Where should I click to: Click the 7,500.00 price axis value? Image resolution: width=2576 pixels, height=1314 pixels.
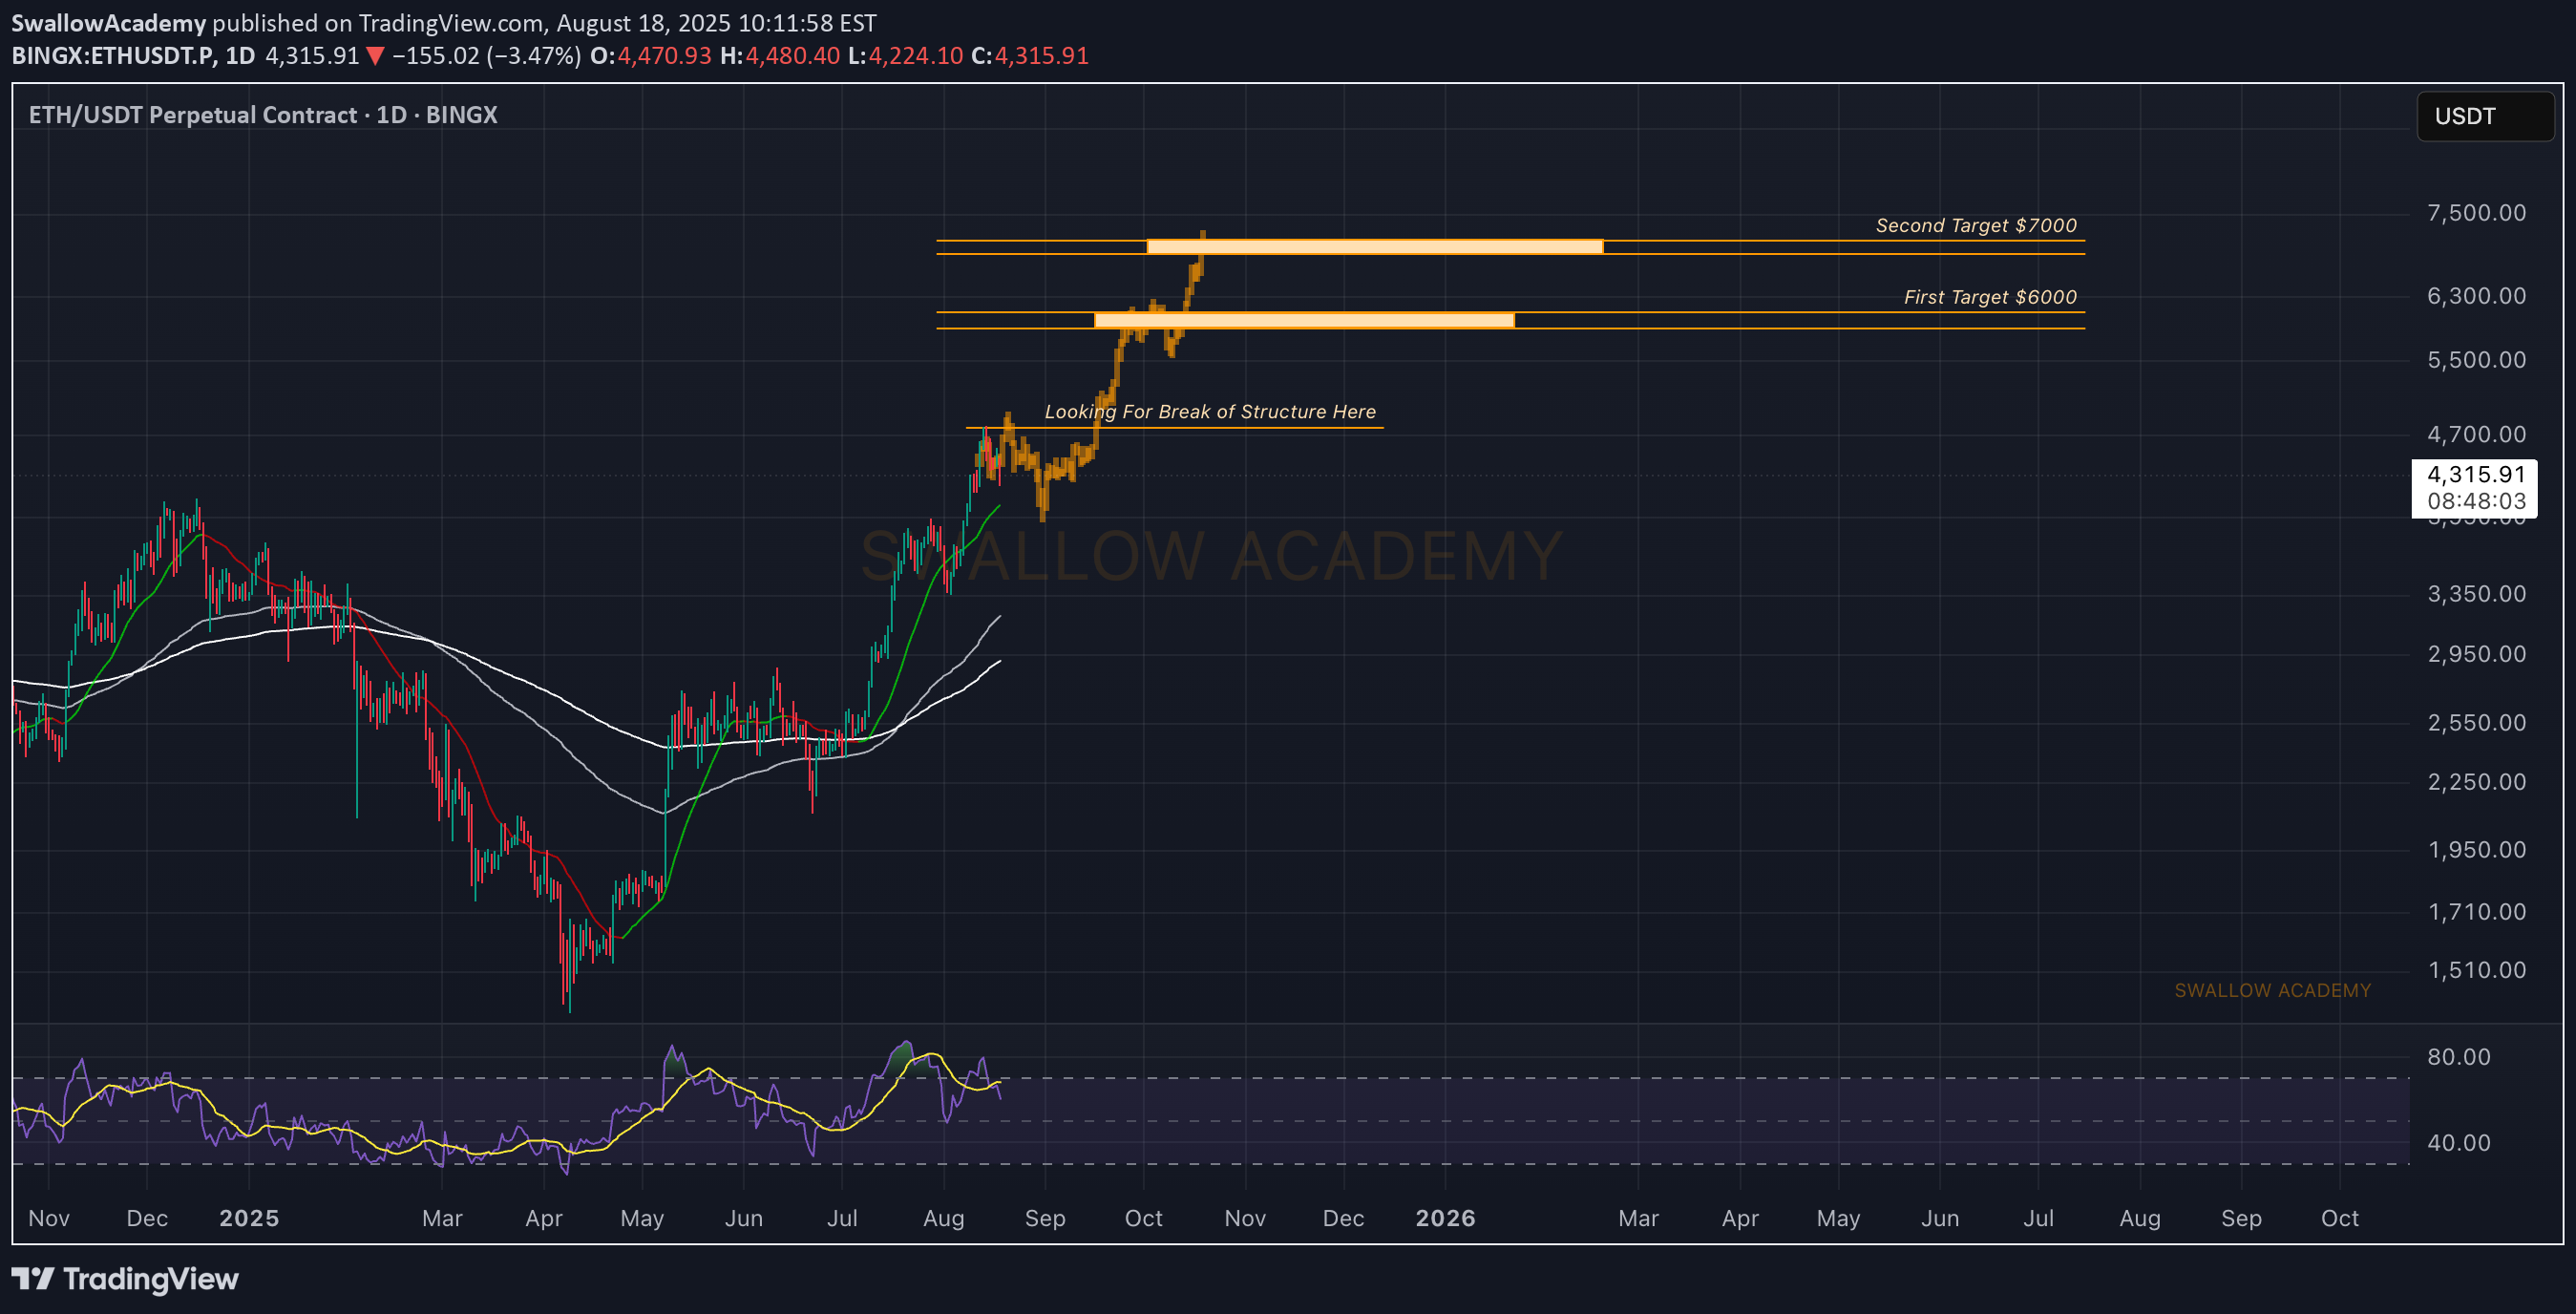[x=2476, y=212]
